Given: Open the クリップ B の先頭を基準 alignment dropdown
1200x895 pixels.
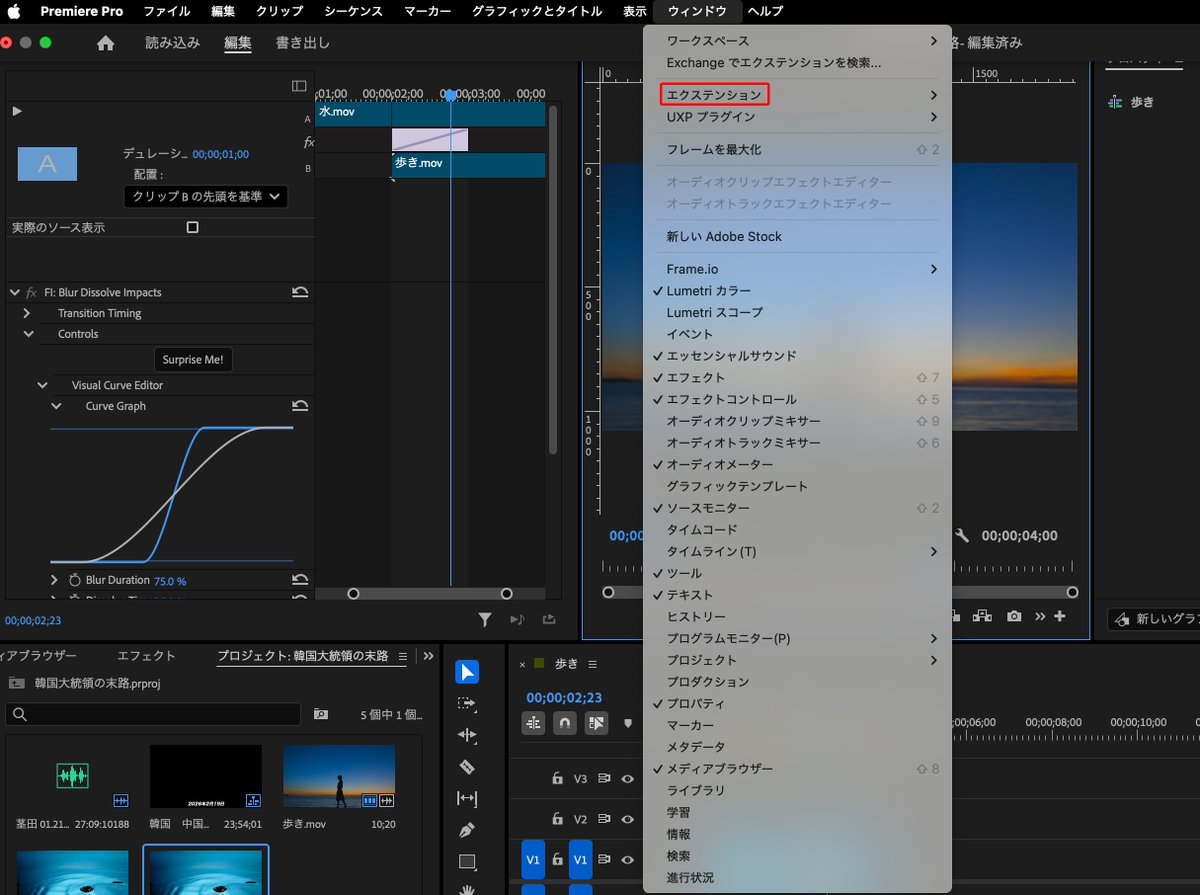Looking at the screenshot, I should point(206,196).
